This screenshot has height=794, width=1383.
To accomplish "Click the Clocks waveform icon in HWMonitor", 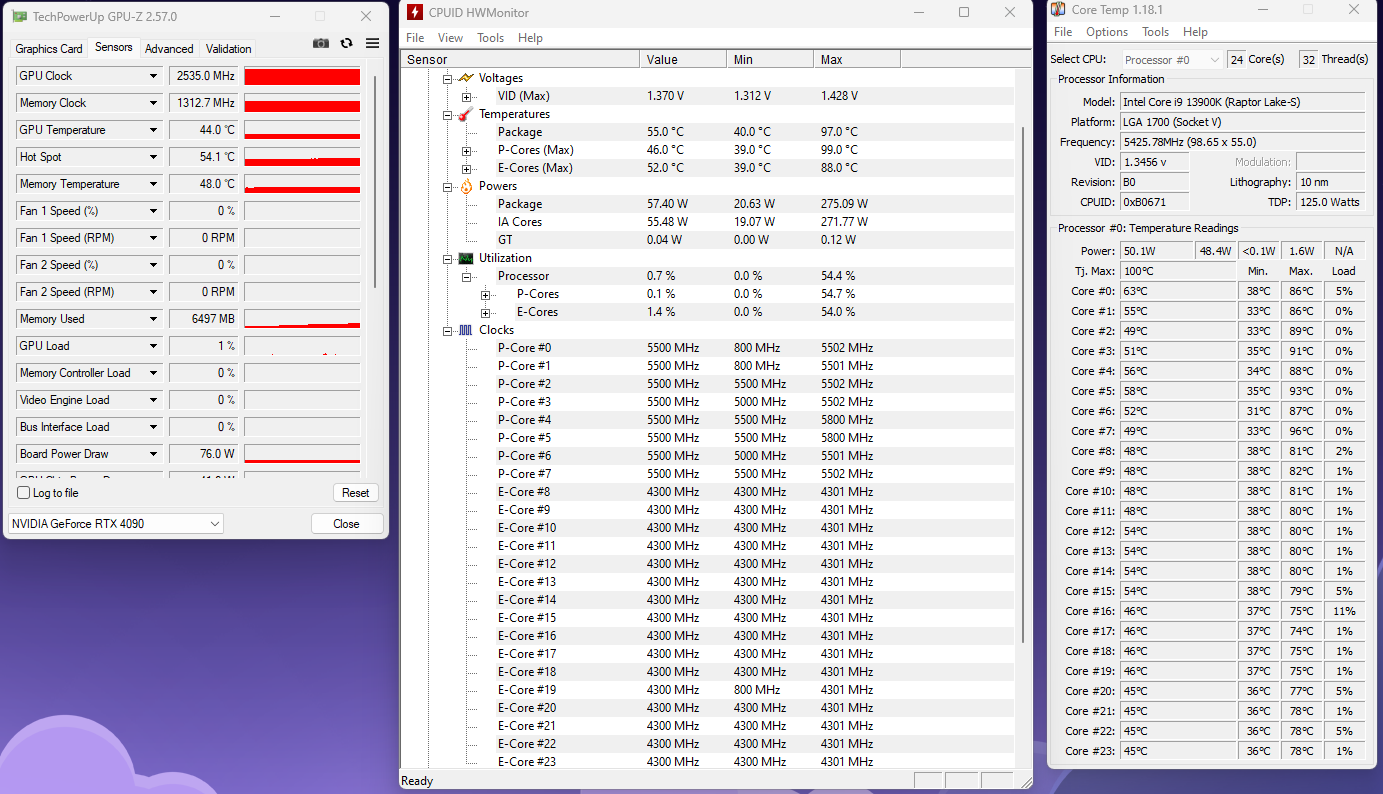I will 465,330.
